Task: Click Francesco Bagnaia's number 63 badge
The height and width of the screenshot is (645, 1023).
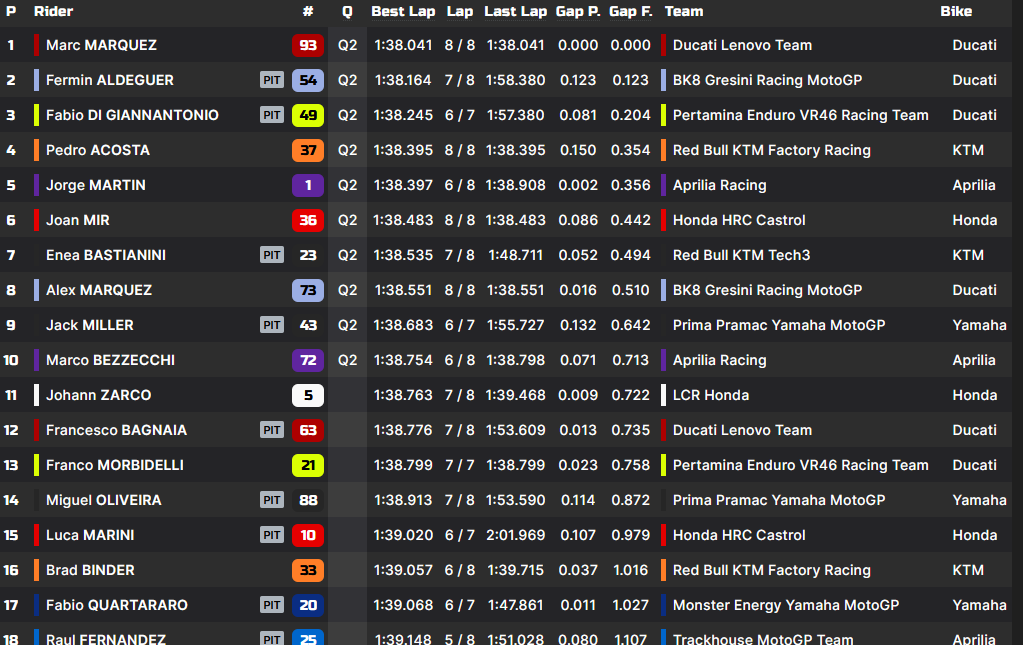Action: pos(308,430)
